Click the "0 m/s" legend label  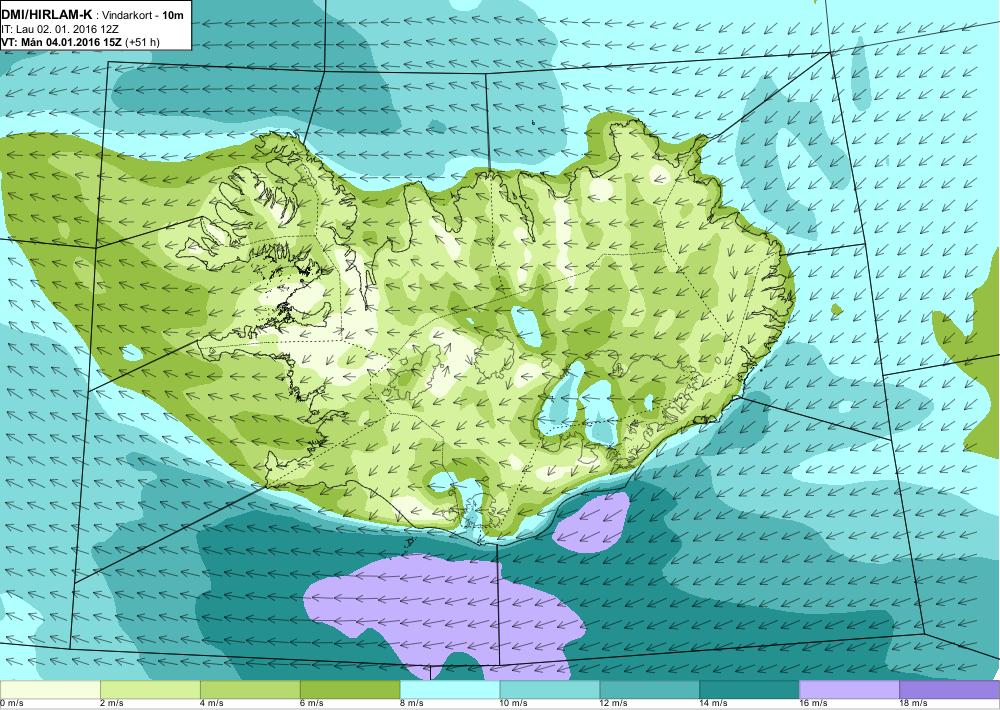click(11, 704)
